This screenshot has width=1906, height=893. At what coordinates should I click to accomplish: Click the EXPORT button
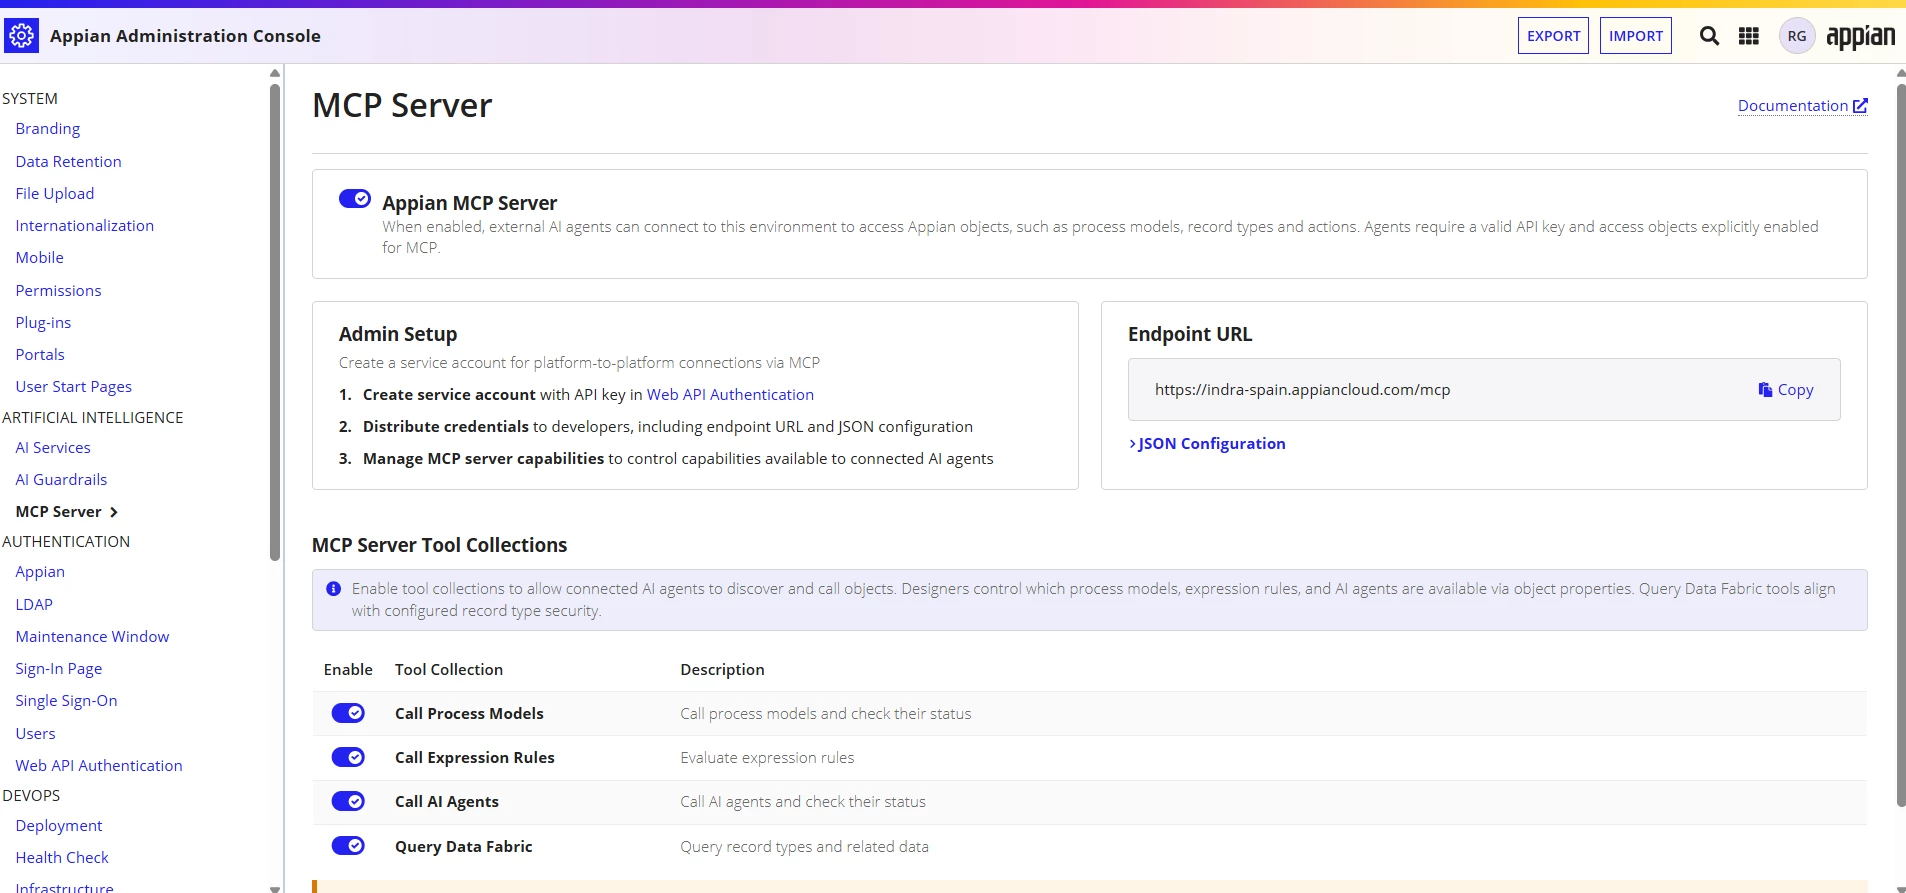tap(1553, 36)
